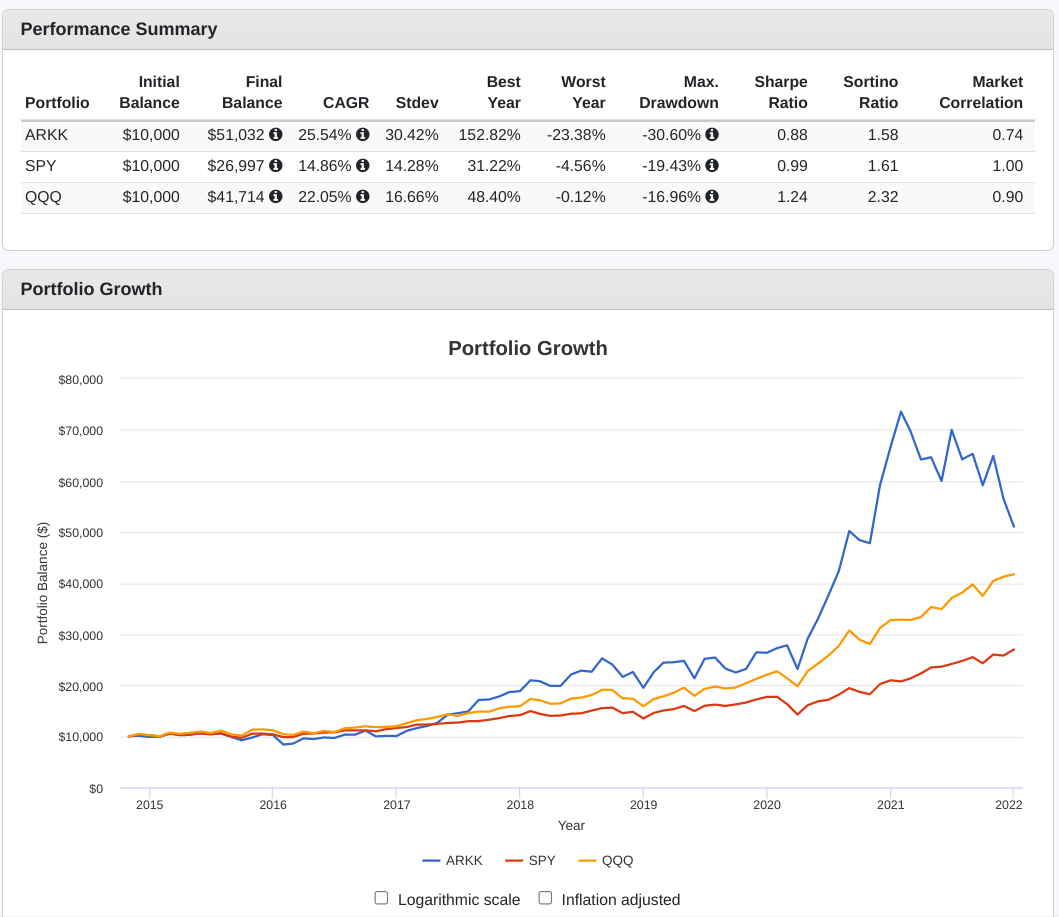Screen dimensions: 1059x917
Task: Click QQQ Sortino ratio value 2.32
Action: (883, 197)
